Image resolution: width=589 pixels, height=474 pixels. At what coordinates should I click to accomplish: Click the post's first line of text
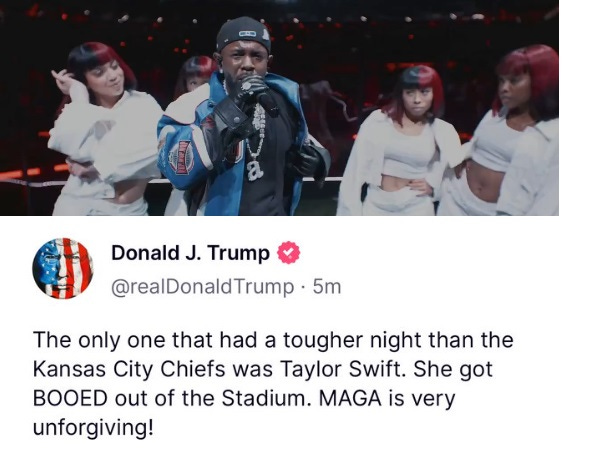273,340
